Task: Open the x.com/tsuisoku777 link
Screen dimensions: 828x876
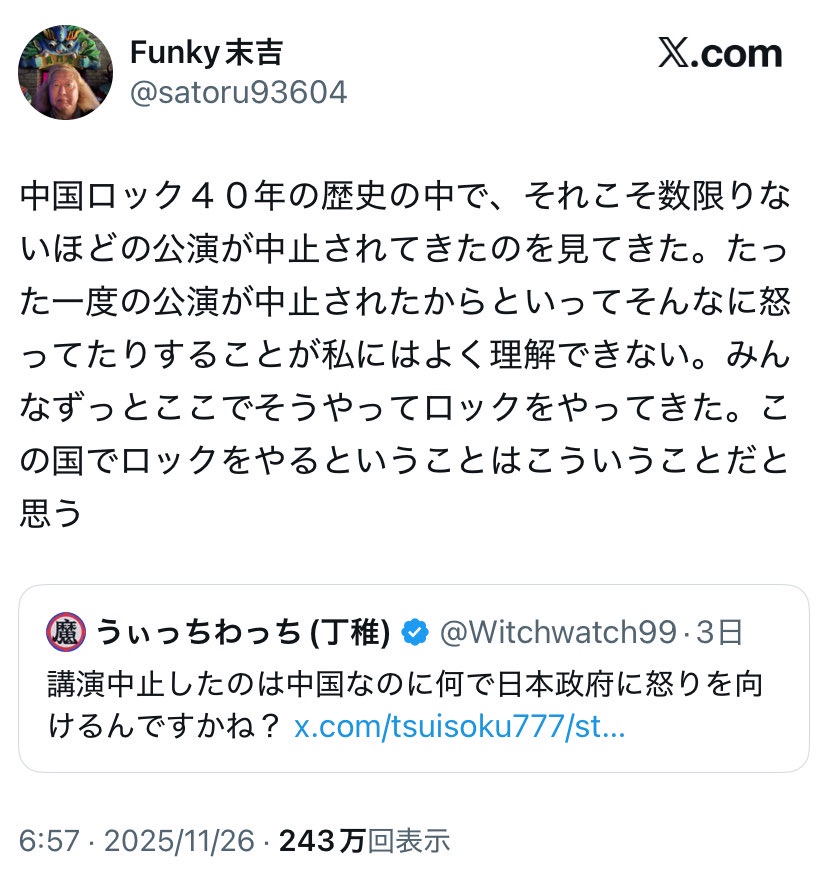Action: (x=460, y=727)
